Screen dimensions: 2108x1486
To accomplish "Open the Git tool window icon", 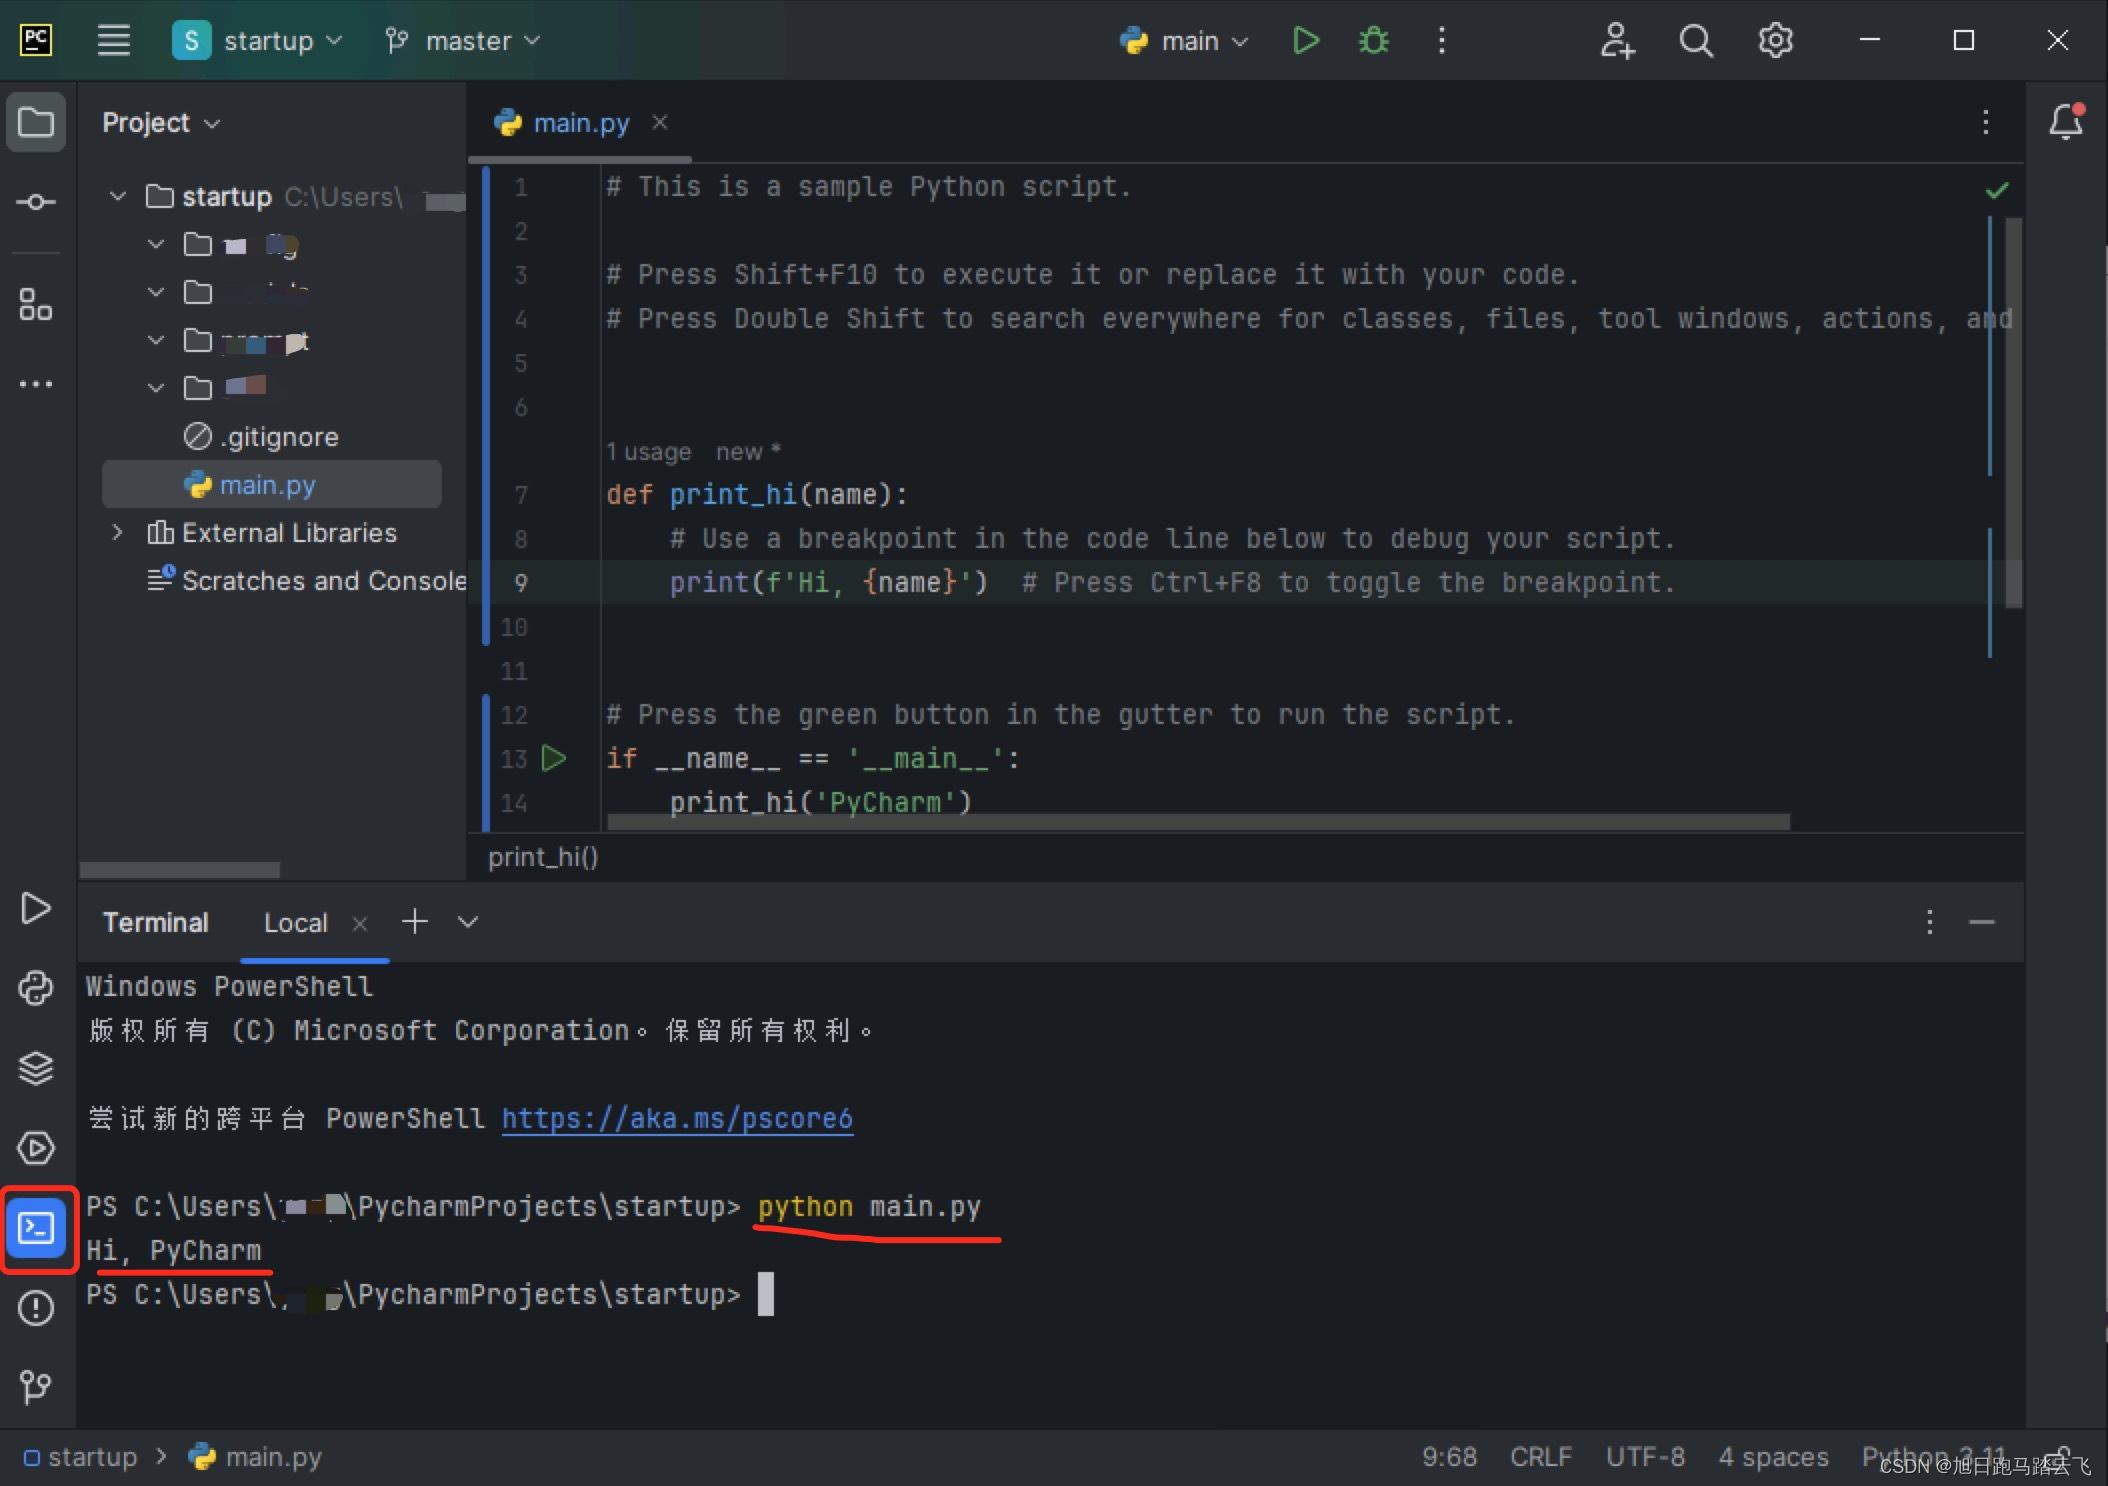I will click(x=36, y=1386).
